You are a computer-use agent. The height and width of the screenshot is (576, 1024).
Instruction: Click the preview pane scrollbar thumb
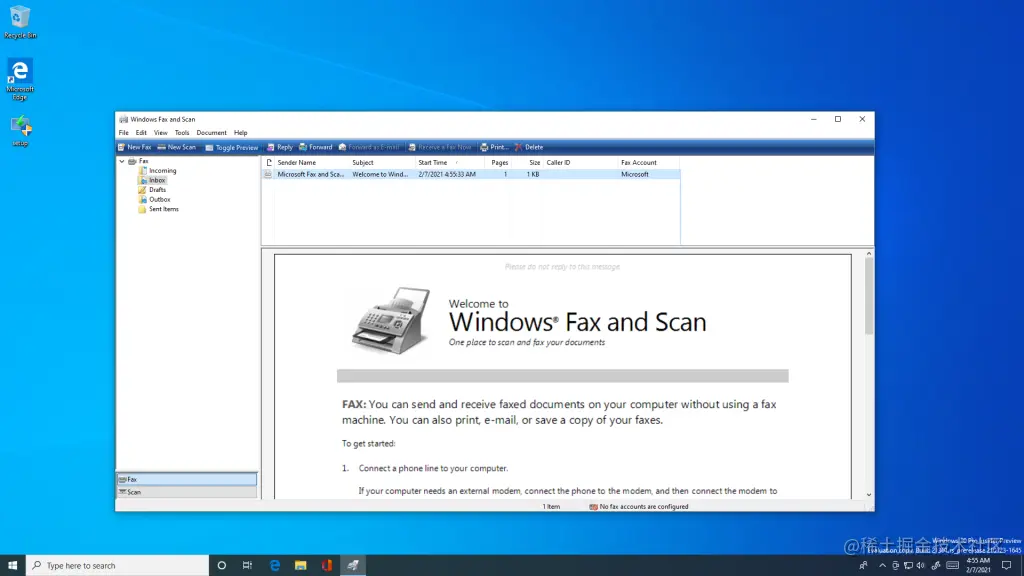(869, 296)
